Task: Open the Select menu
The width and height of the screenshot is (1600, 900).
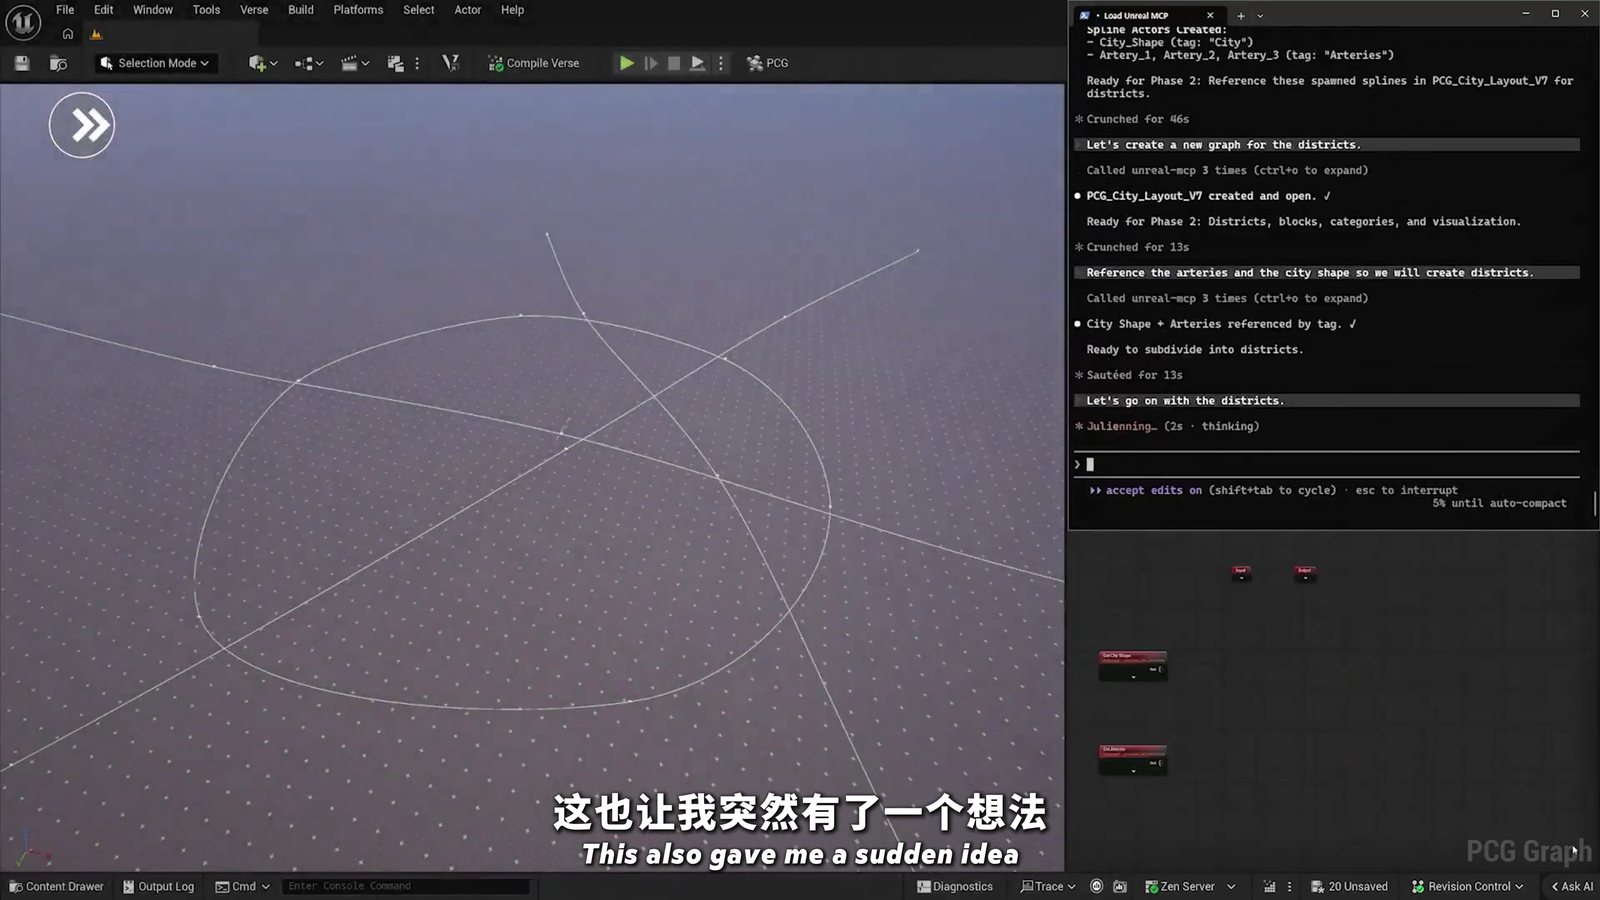Action: 419,10
